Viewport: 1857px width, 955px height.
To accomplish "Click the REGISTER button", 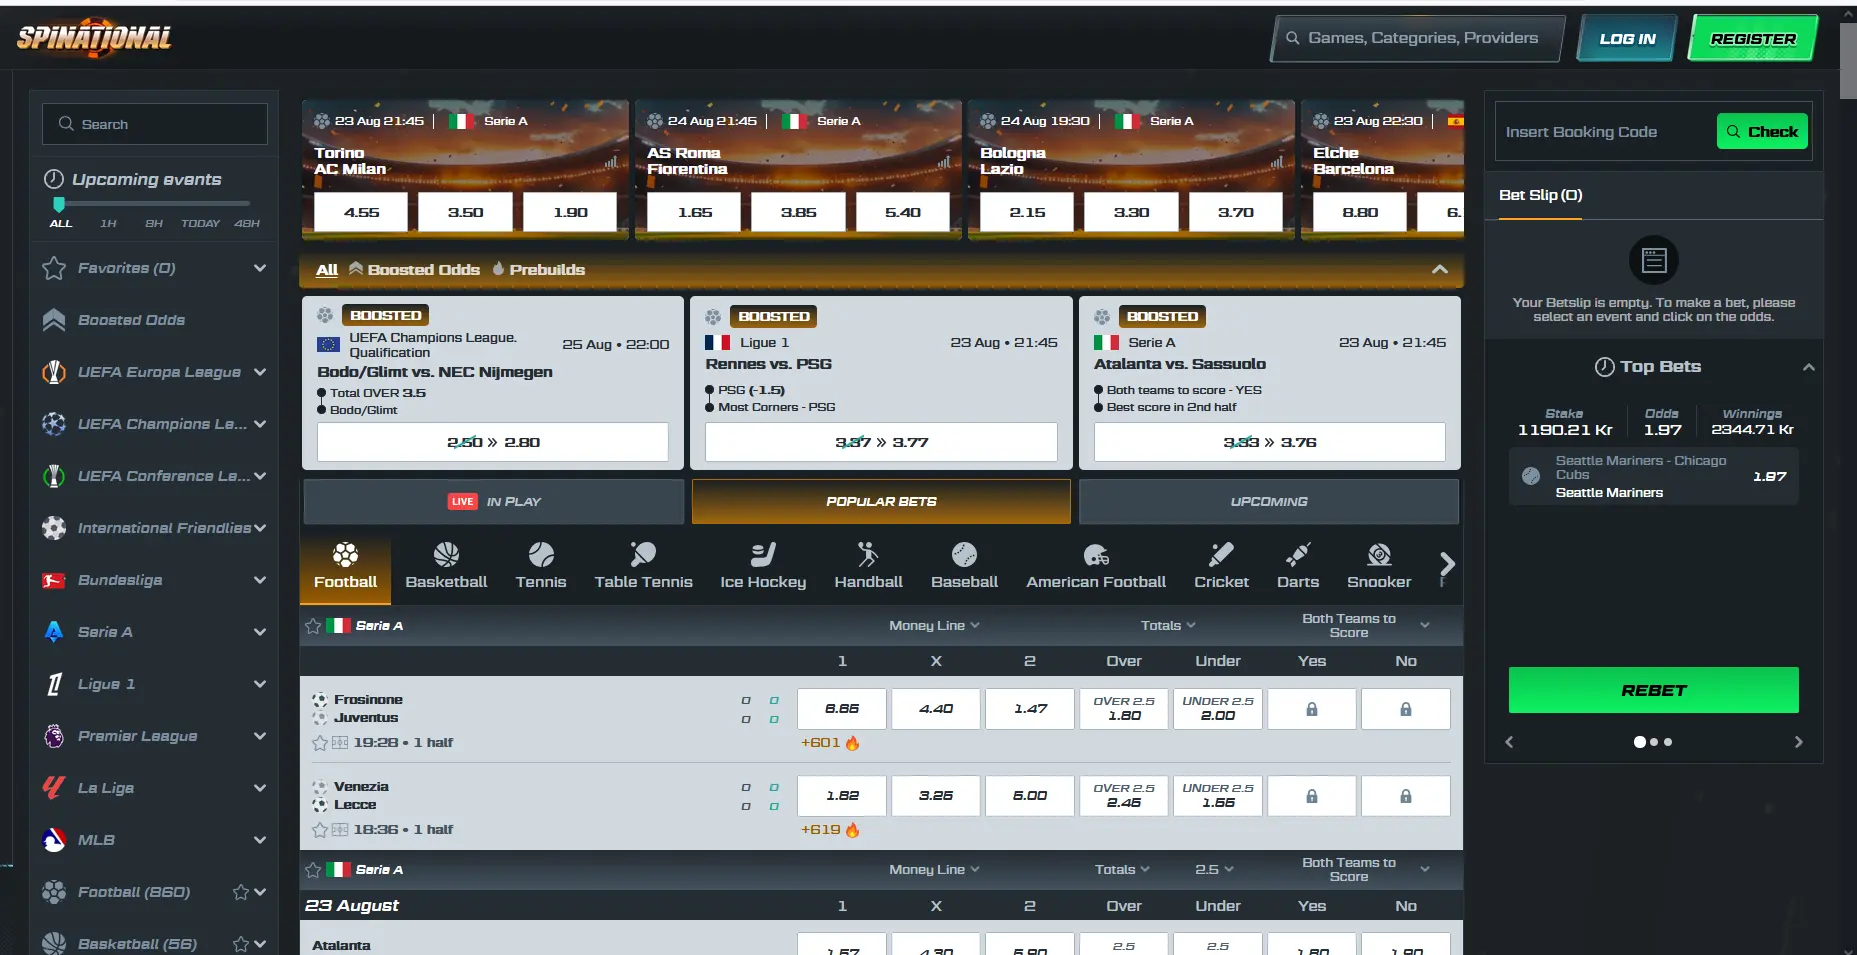I will pos(1753,39).
